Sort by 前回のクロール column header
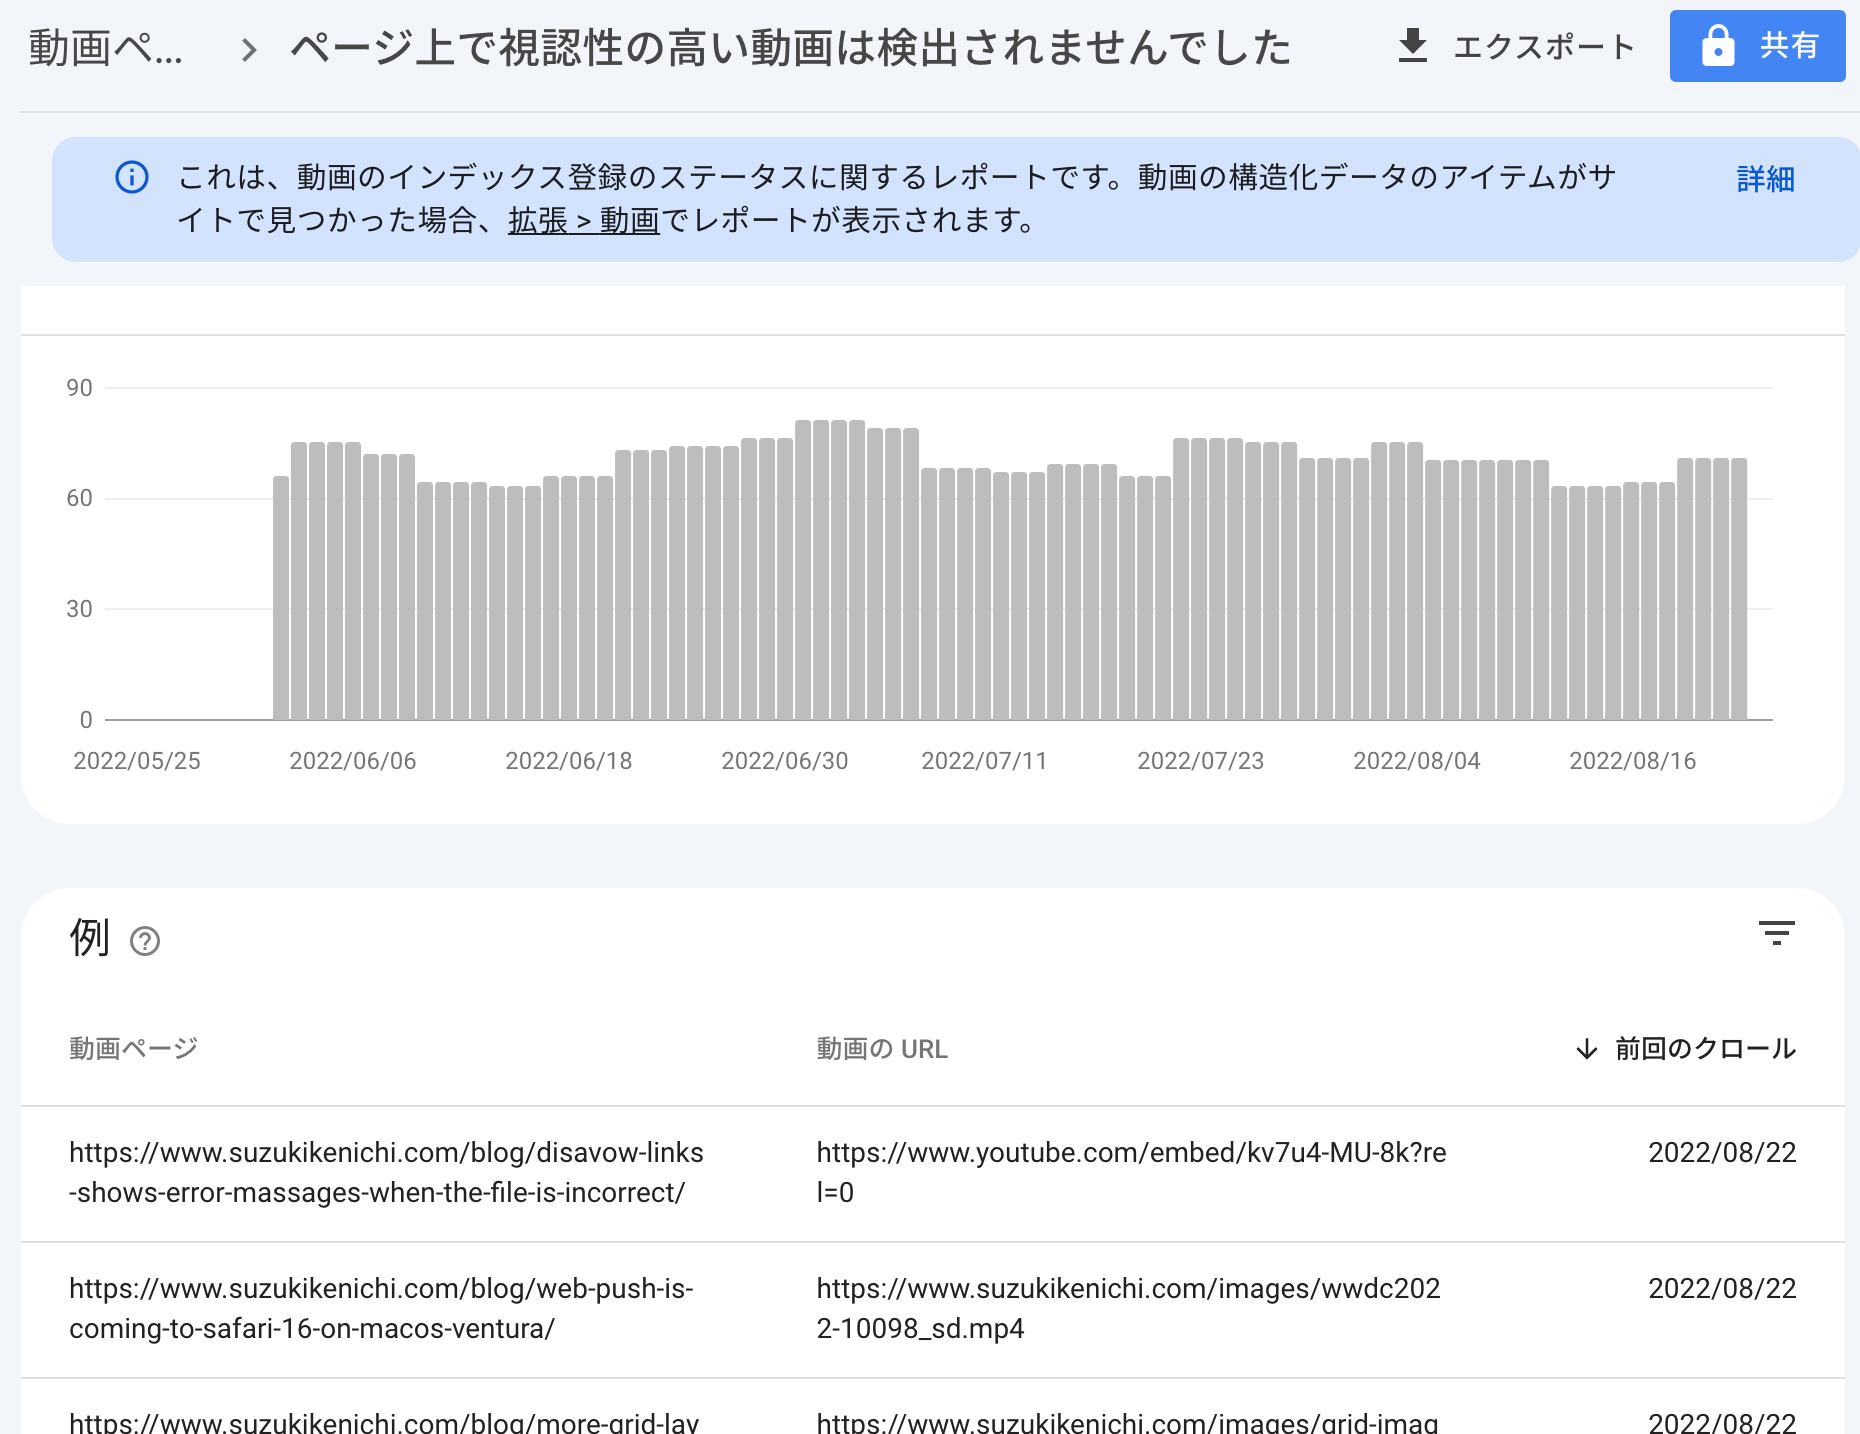The width and height of the screenshot is (1860, 1434). pos(1705,1049)
